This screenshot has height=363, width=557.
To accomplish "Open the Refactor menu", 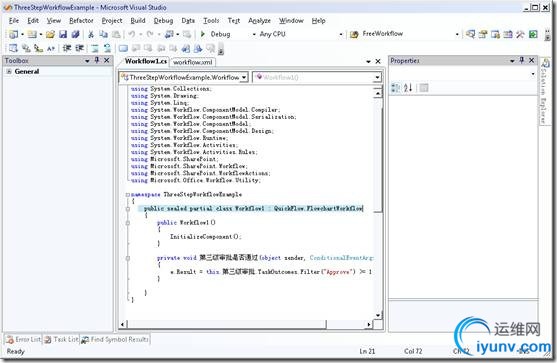I will click(81, 21).
